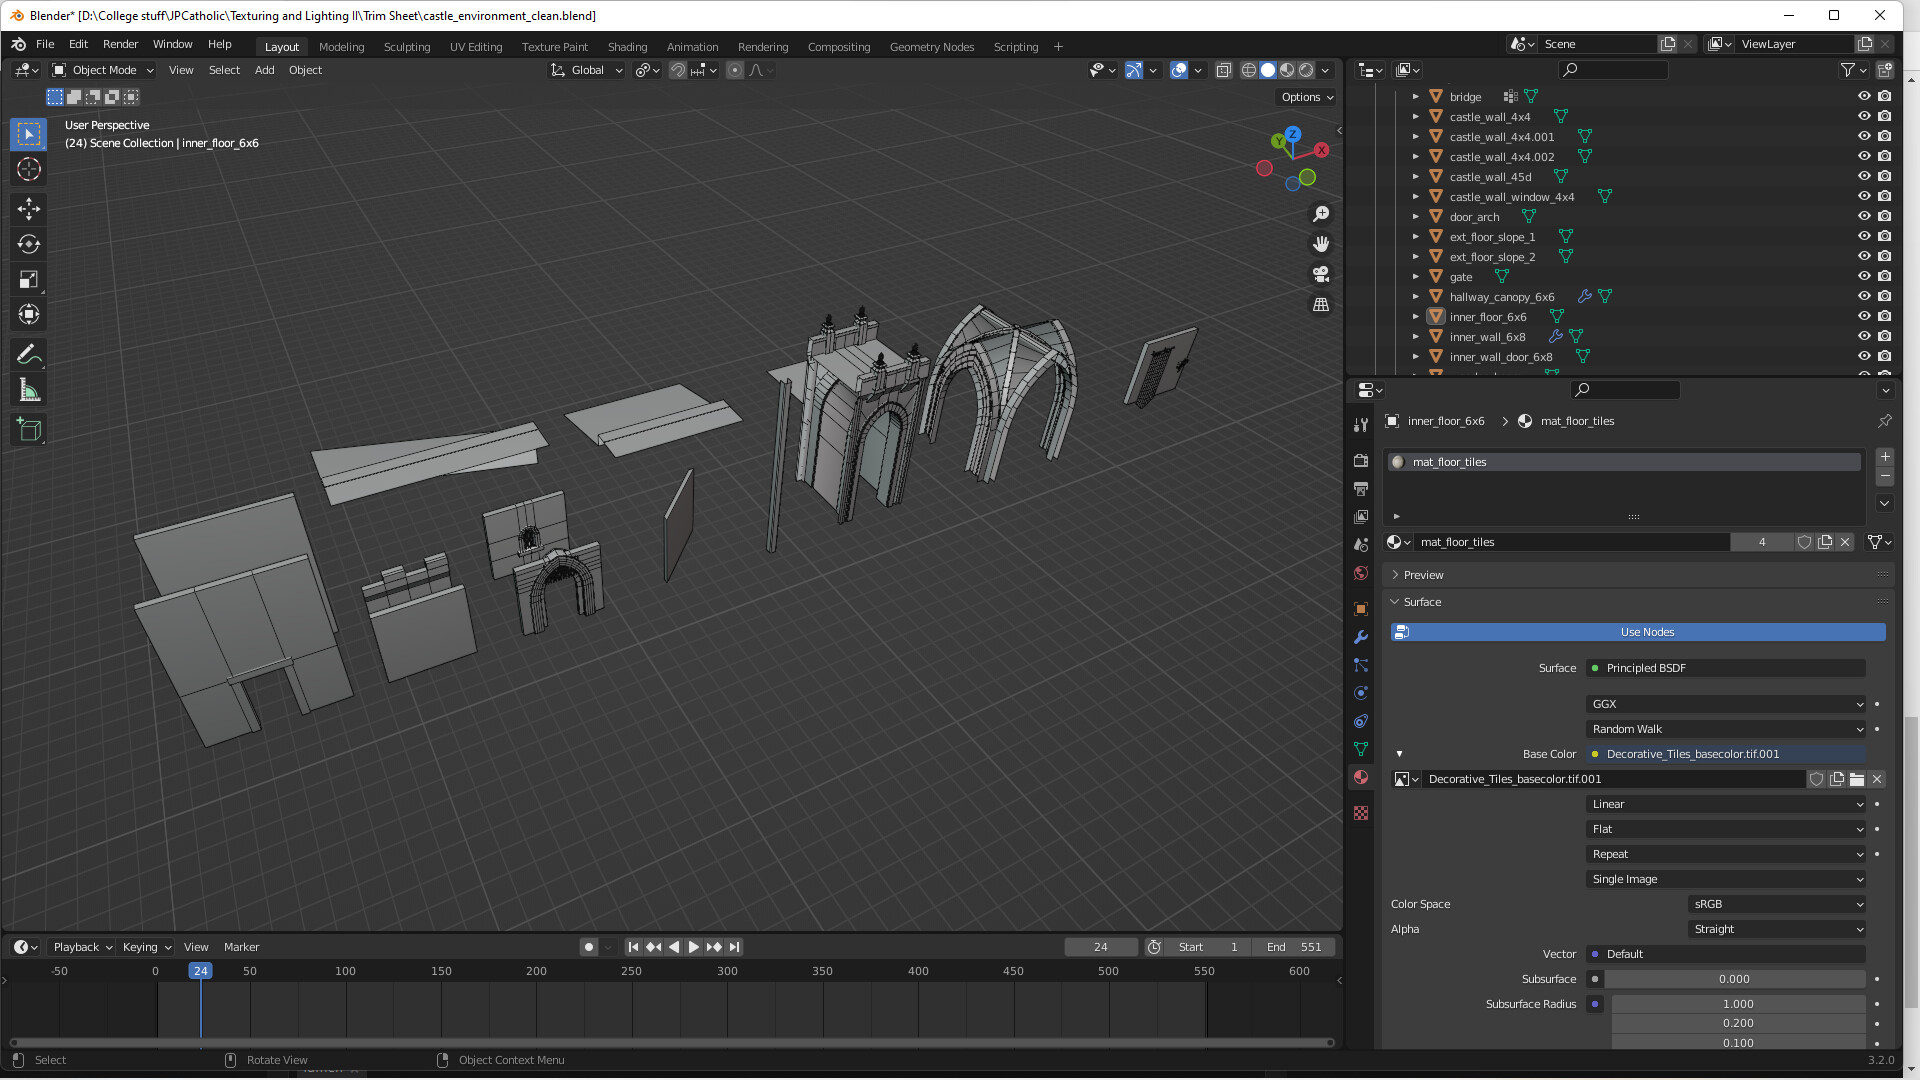Viewport: 1920px width, 1080px height.
Task: Choose the Measure tool
Action: (x=28, y=391)
